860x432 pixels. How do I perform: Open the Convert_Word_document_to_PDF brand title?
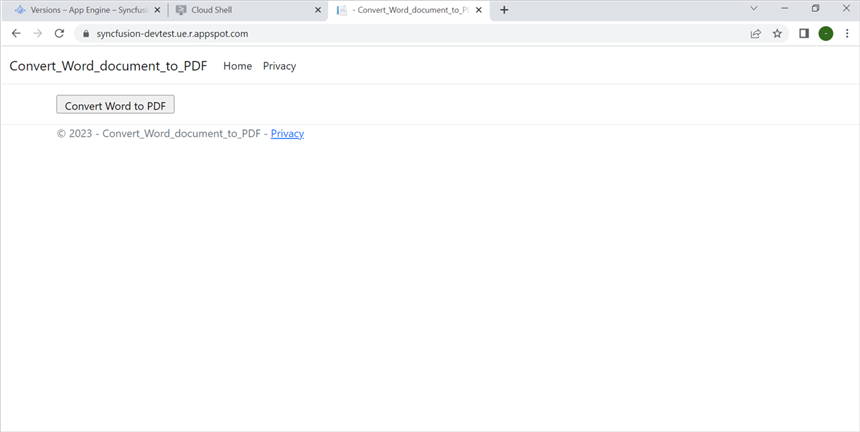click(x=108, y=66)
